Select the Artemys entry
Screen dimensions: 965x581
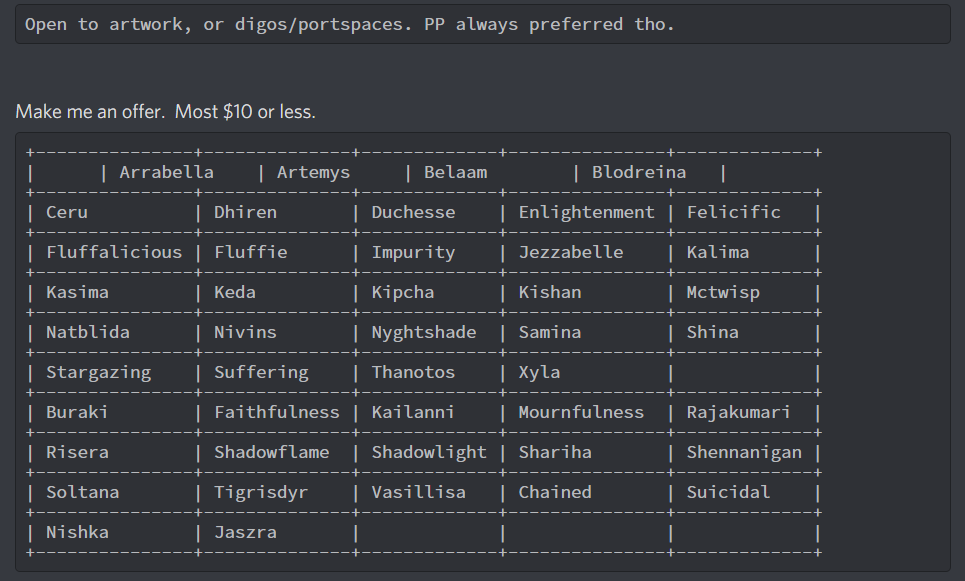coord(313,173)
